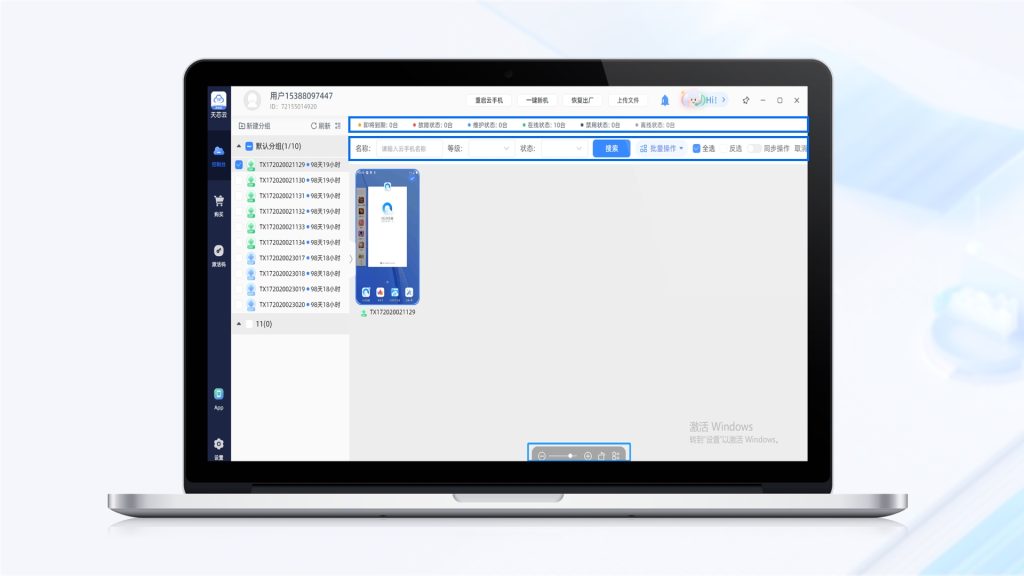Uncheck the TX172020021129 device checkbox
1024x576 pixels.
click(239, 165)
